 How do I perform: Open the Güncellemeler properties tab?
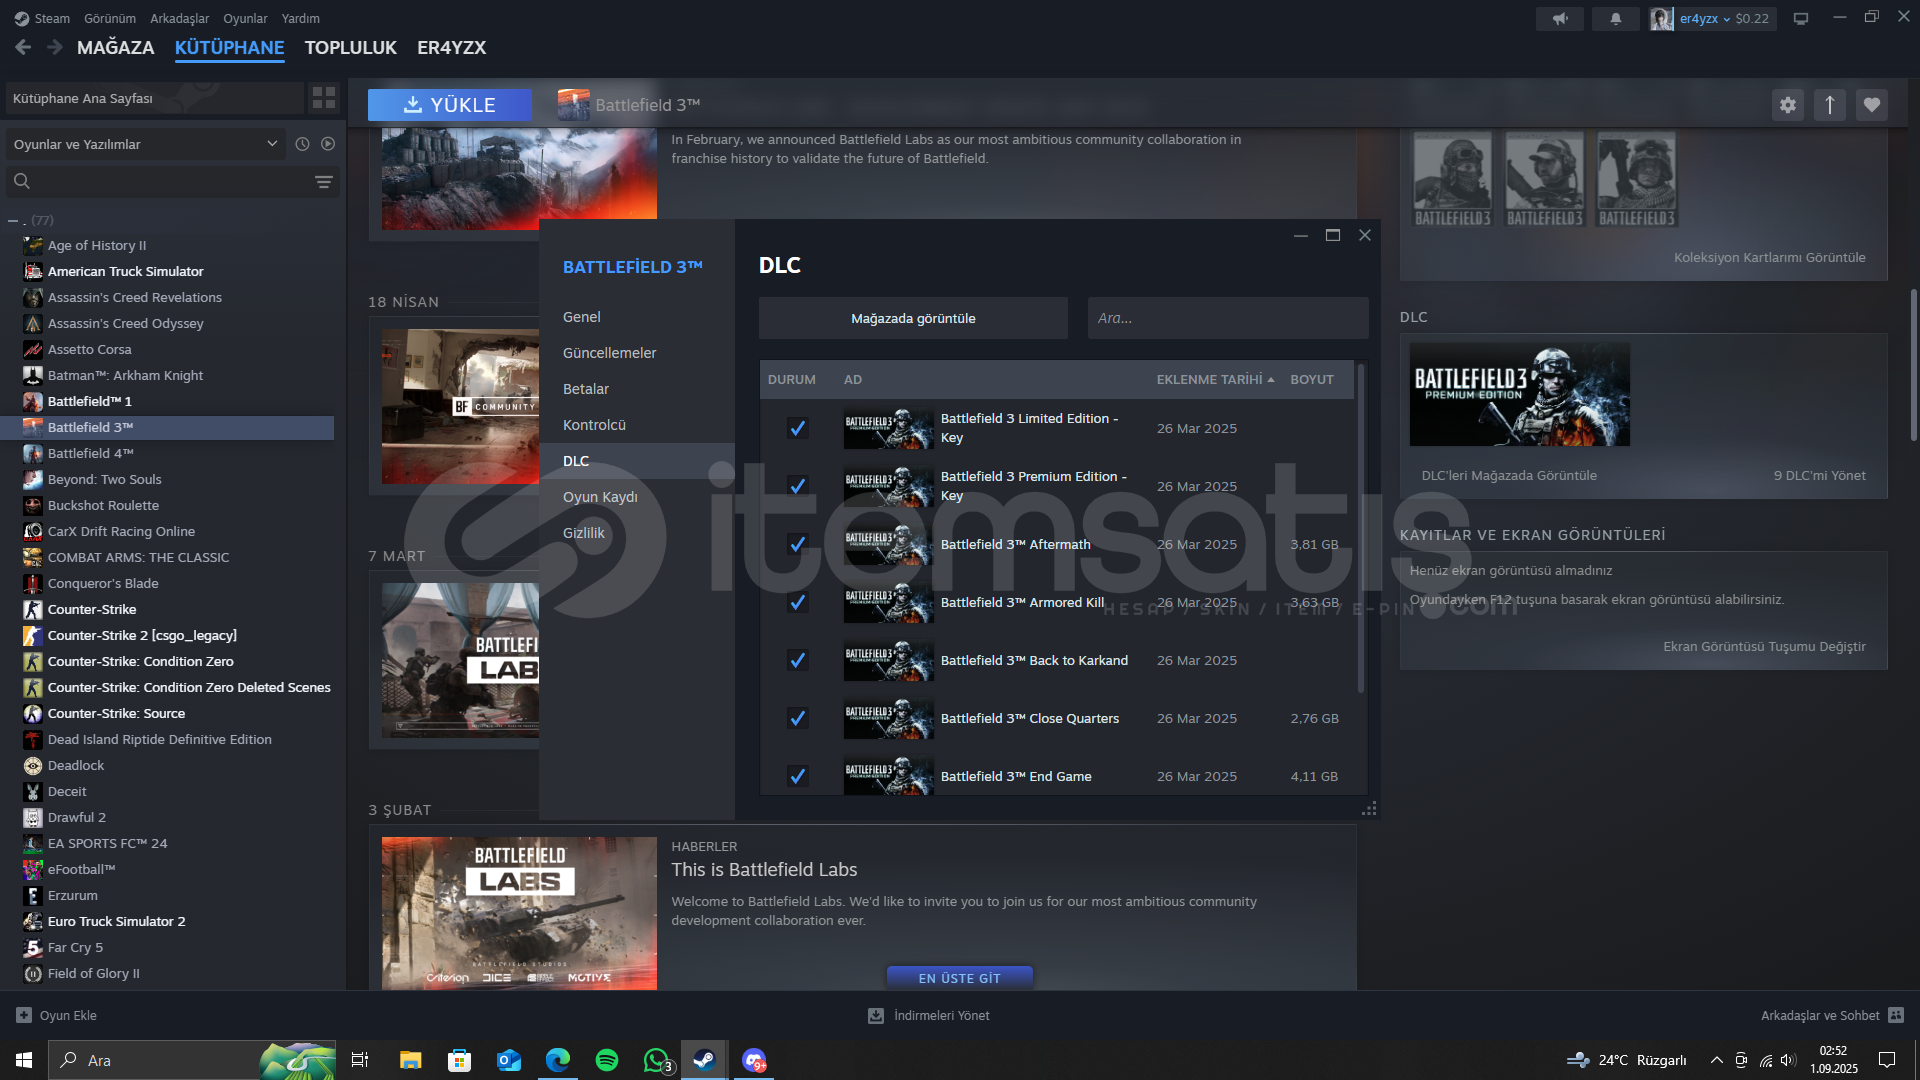pos(637,353)
